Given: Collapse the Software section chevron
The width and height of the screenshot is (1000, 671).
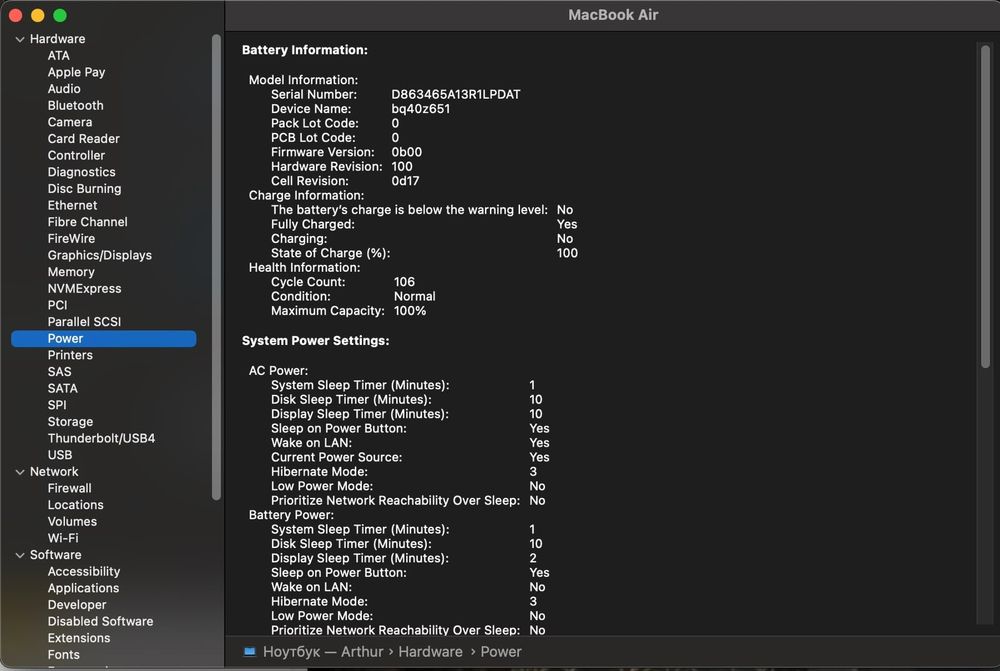Looking at the screenshot, I should tap(20, 555).
